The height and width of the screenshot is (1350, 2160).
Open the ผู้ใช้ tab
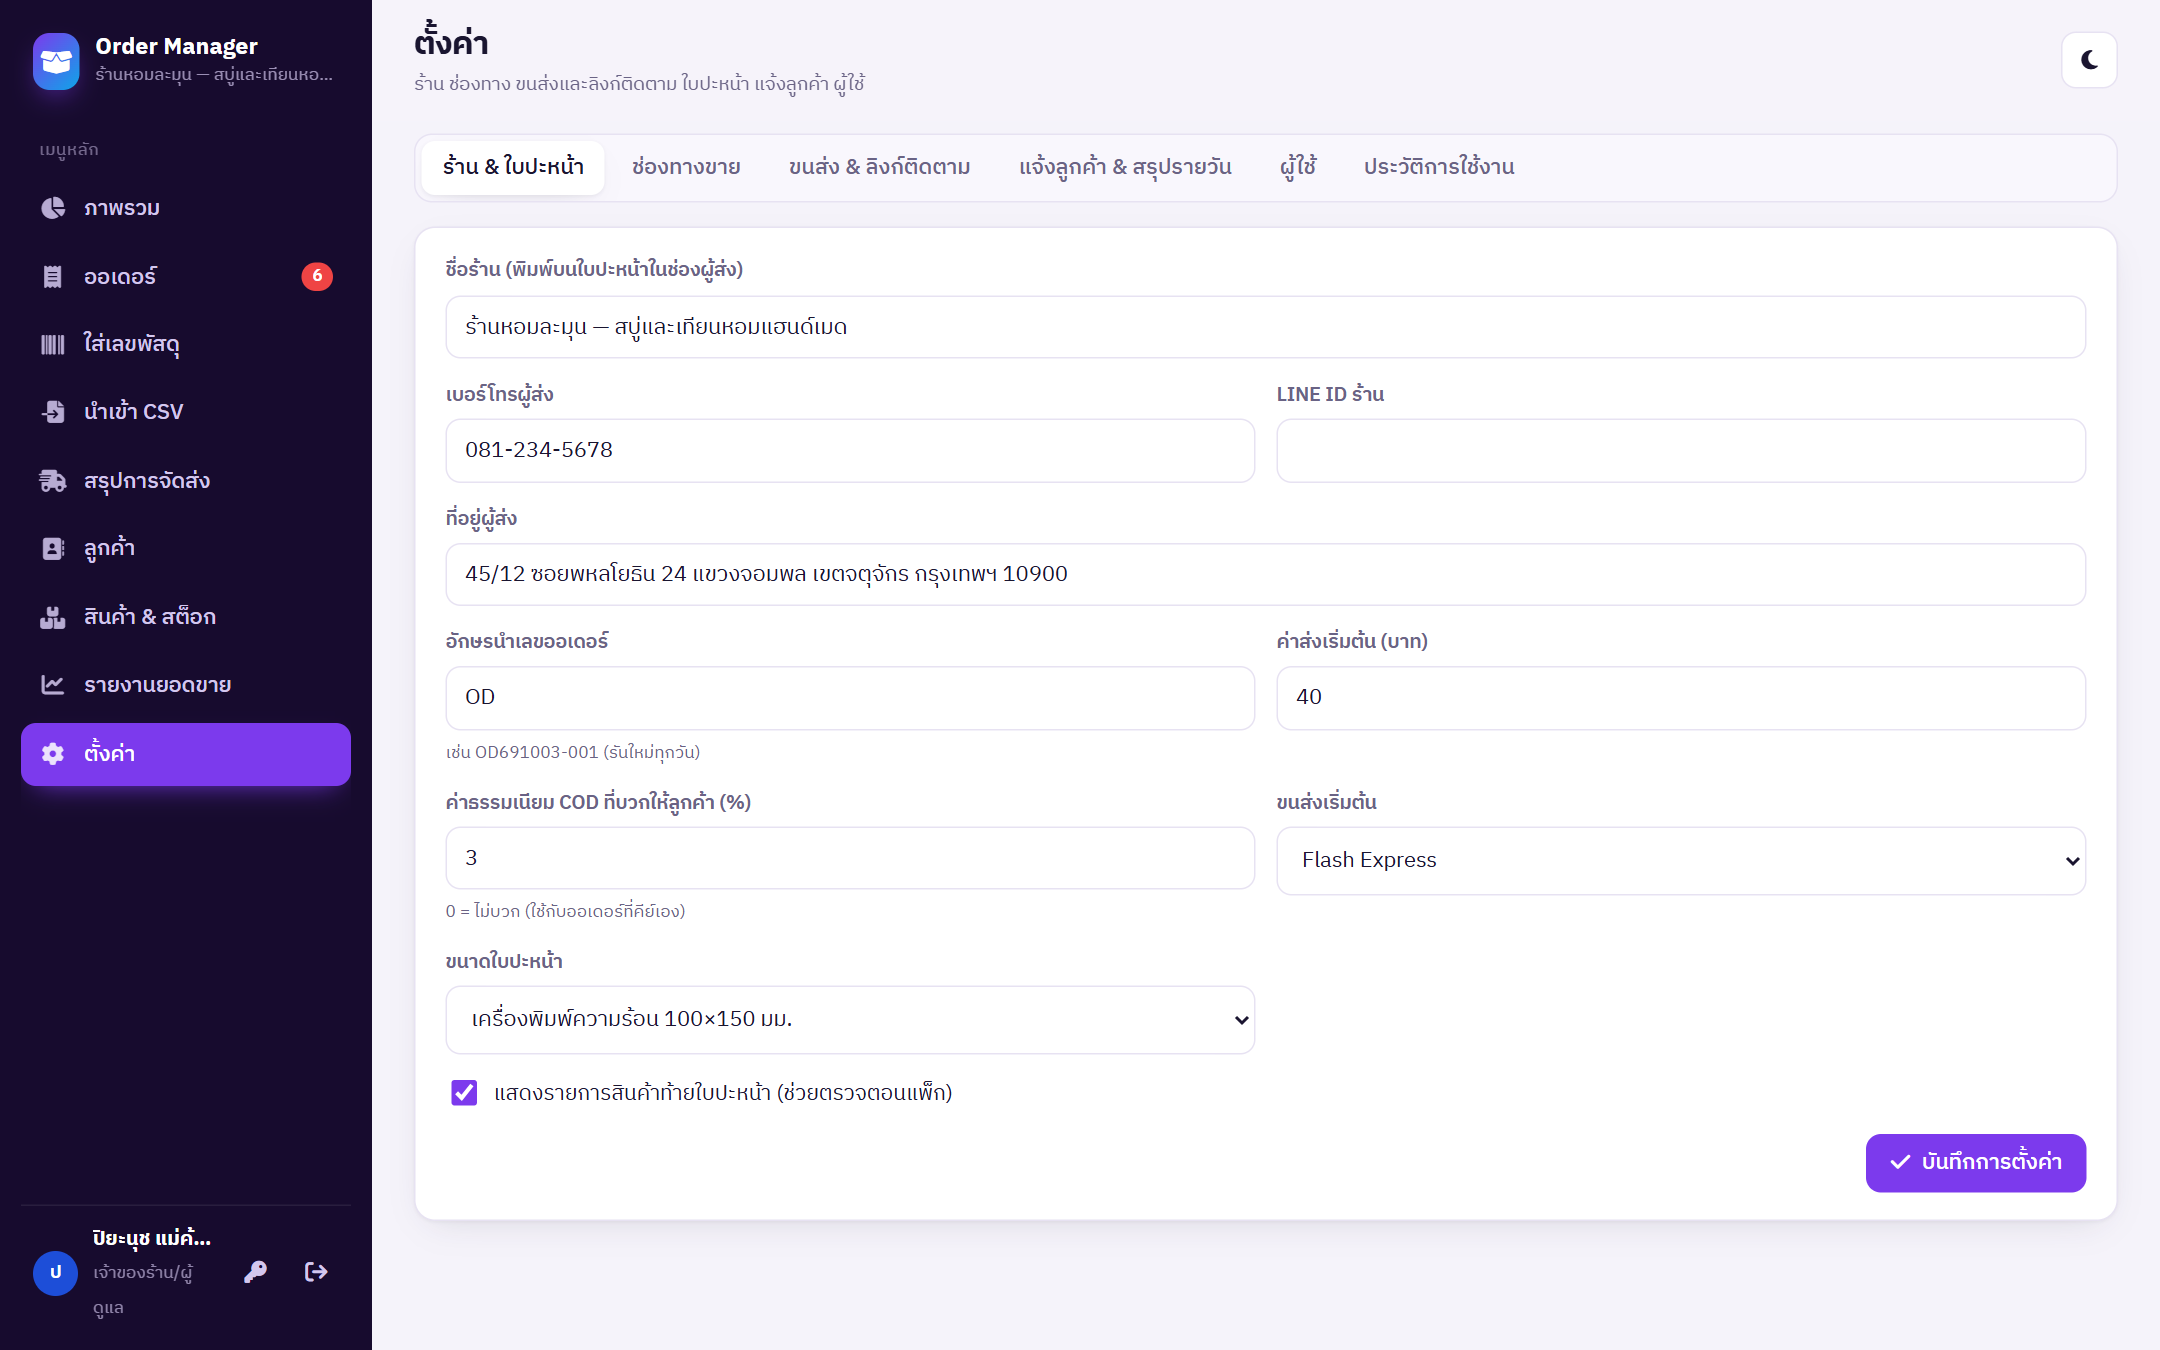1298,167
